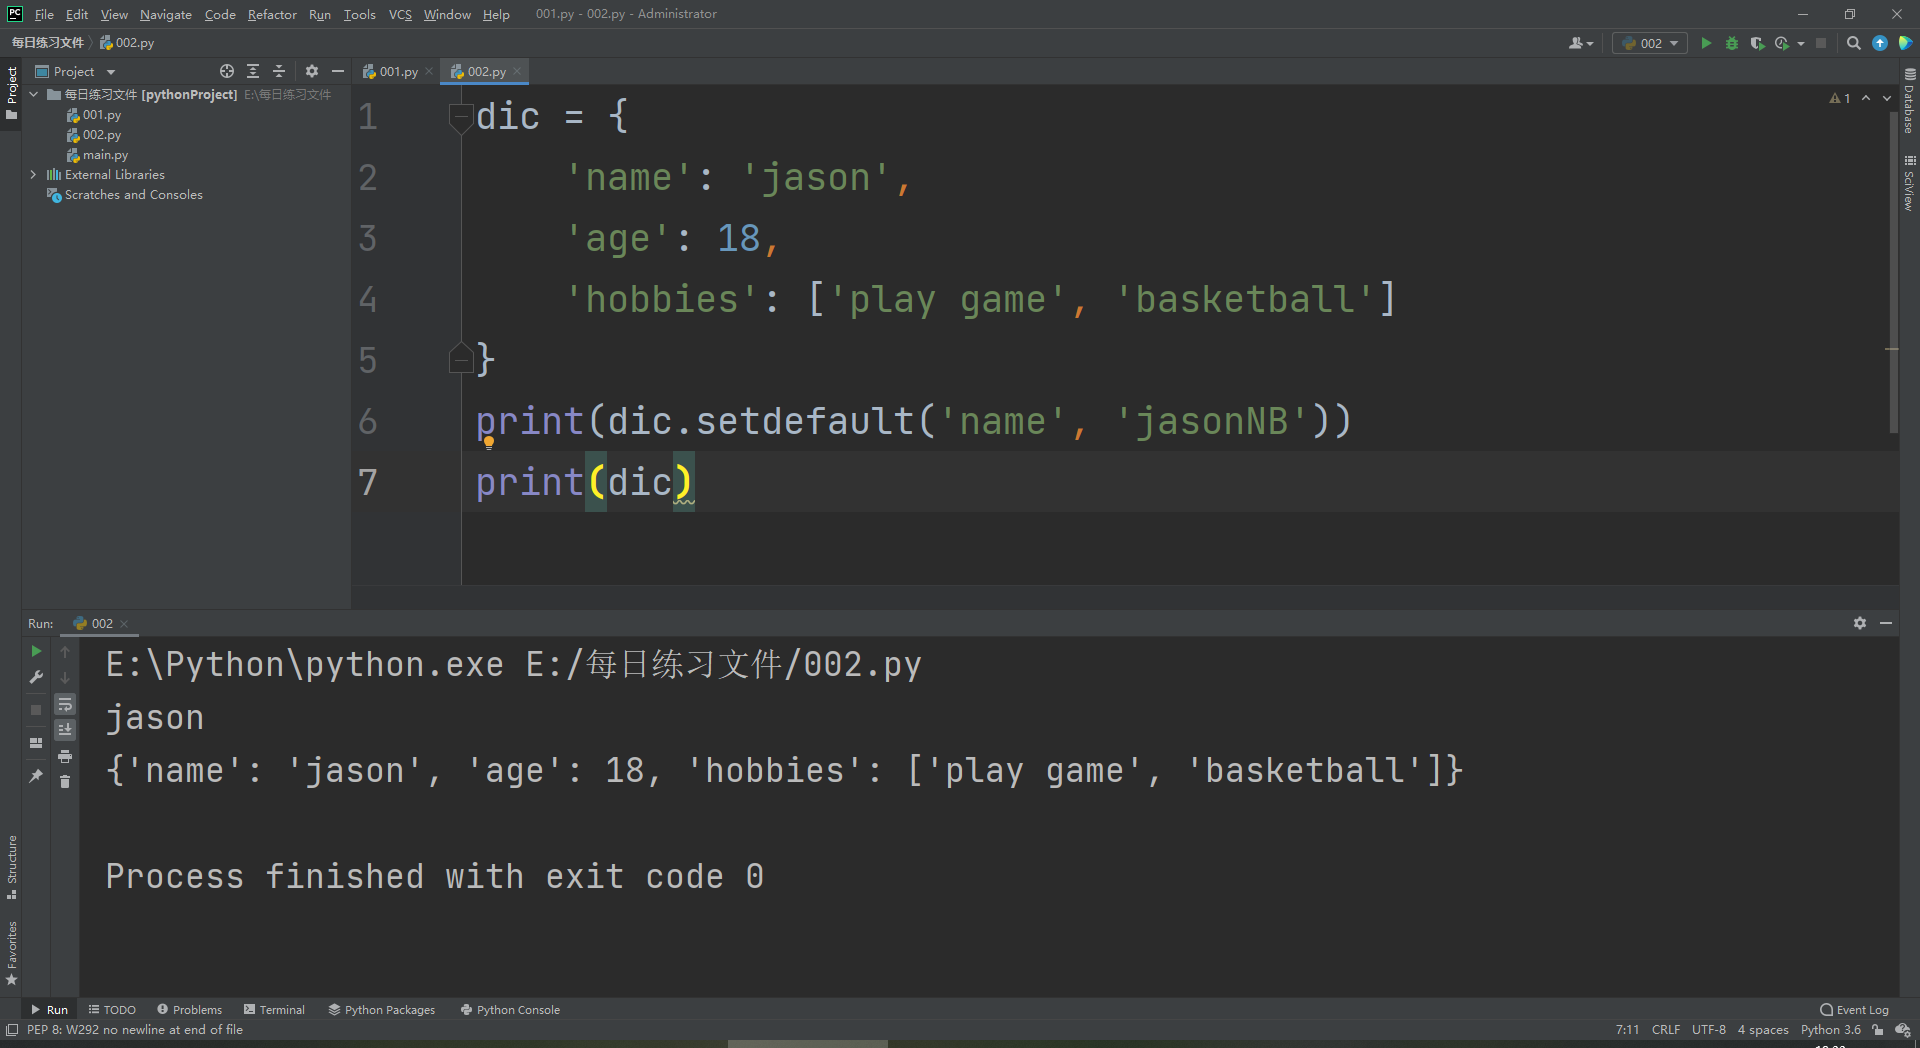Image resolution: width=1920 pixels, height=1048 pixels.
Task: Open the Refactor menu
Action: click(272, 14)
